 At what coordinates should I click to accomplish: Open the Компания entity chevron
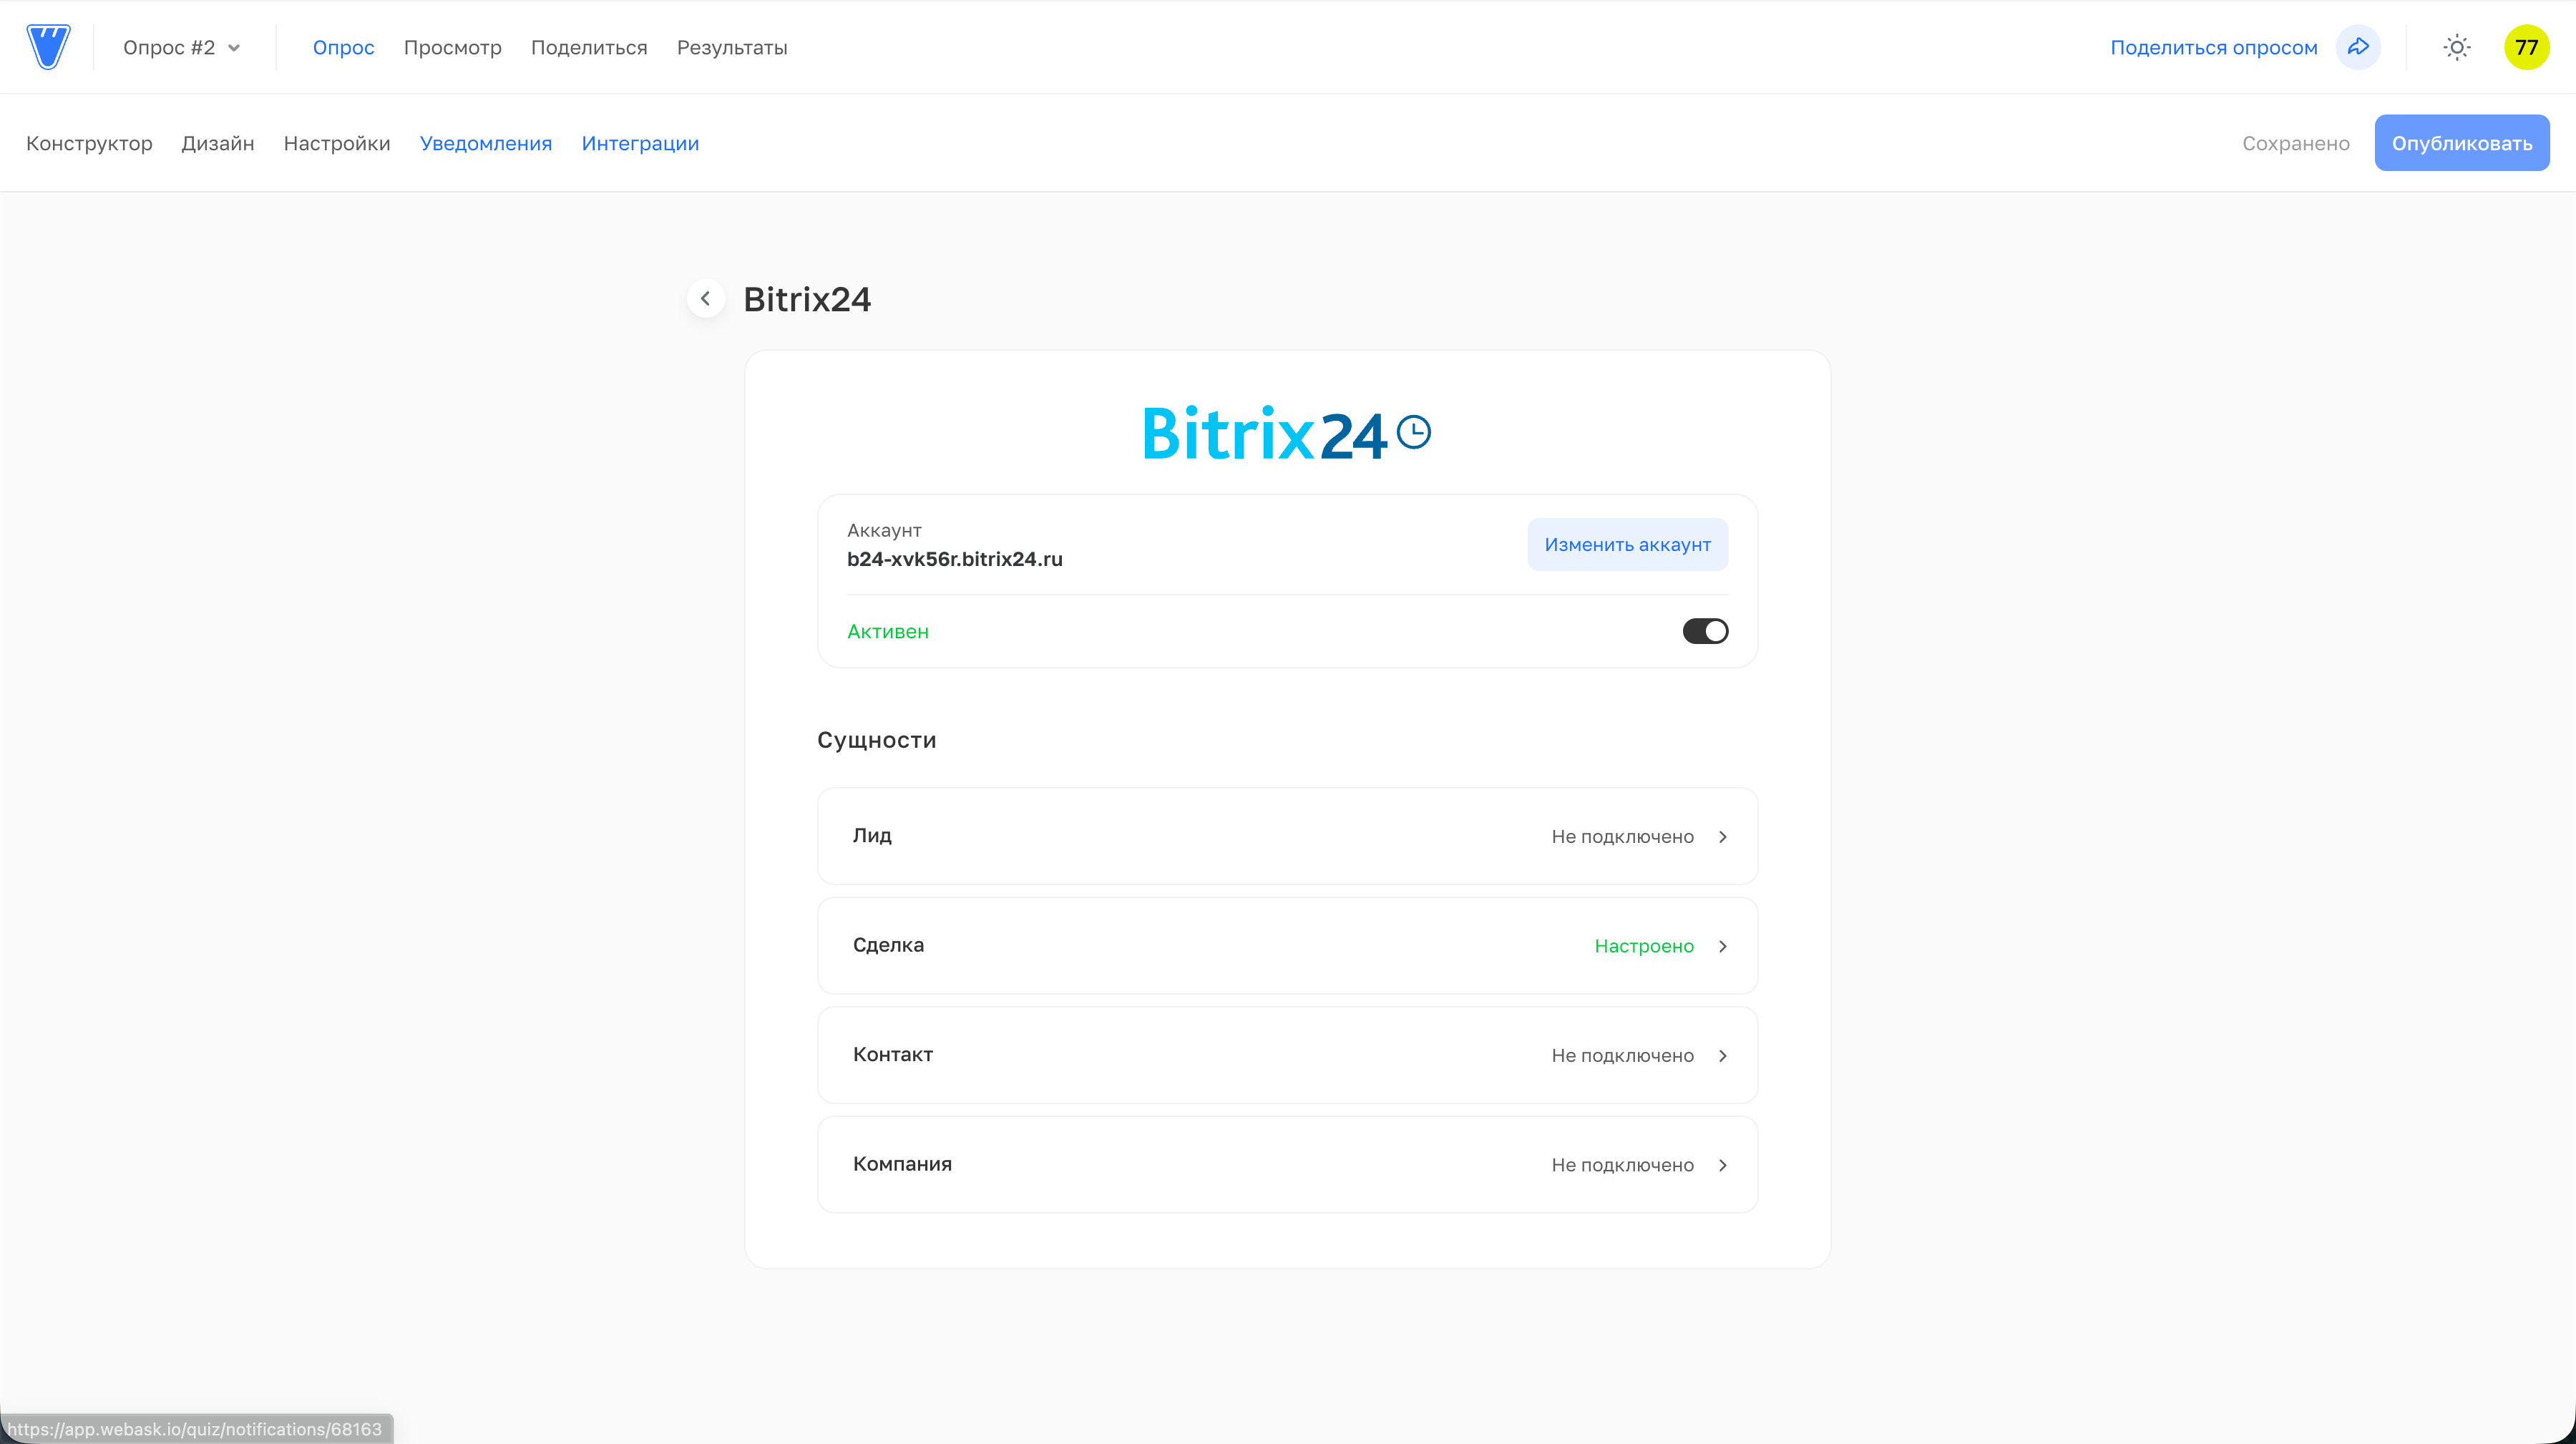(x=1722, y=1165)
